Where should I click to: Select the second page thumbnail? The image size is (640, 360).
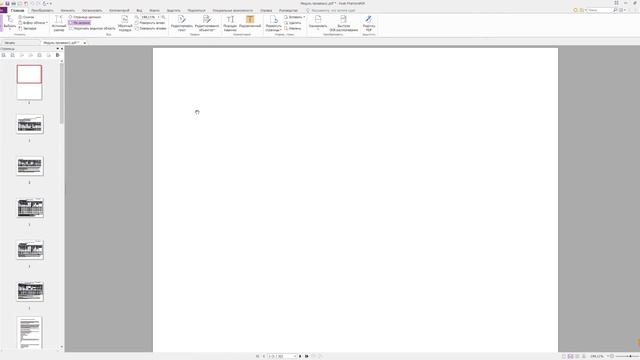[30, 124]
